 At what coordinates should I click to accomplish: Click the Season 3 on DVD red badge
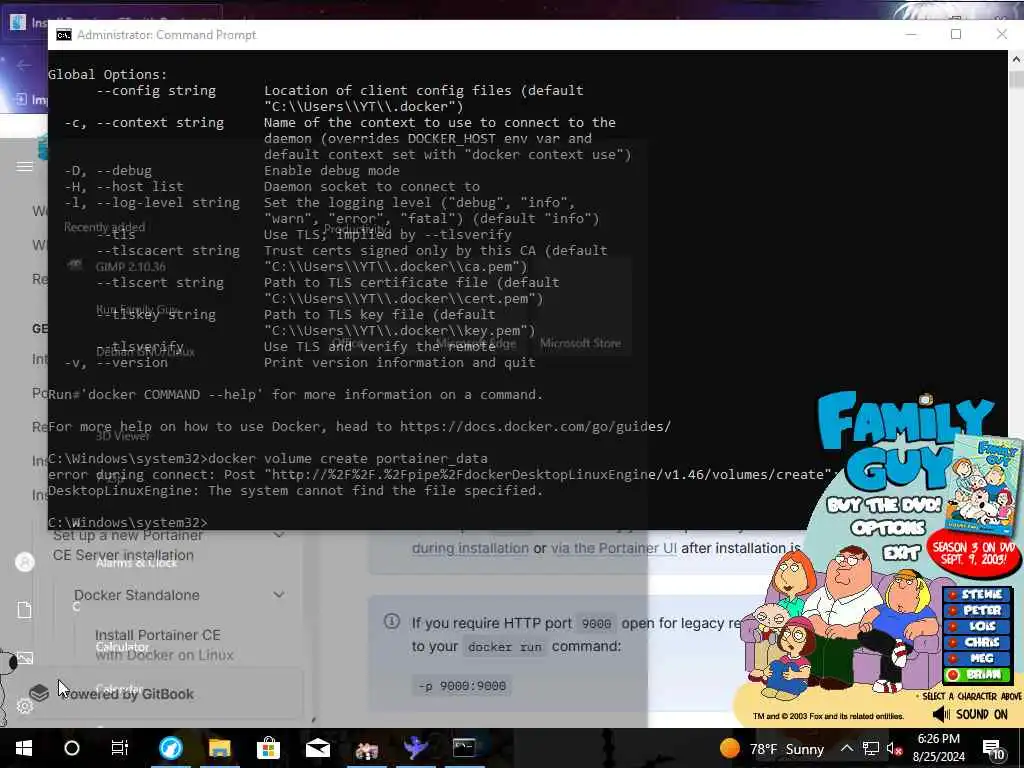pos(973,554)
